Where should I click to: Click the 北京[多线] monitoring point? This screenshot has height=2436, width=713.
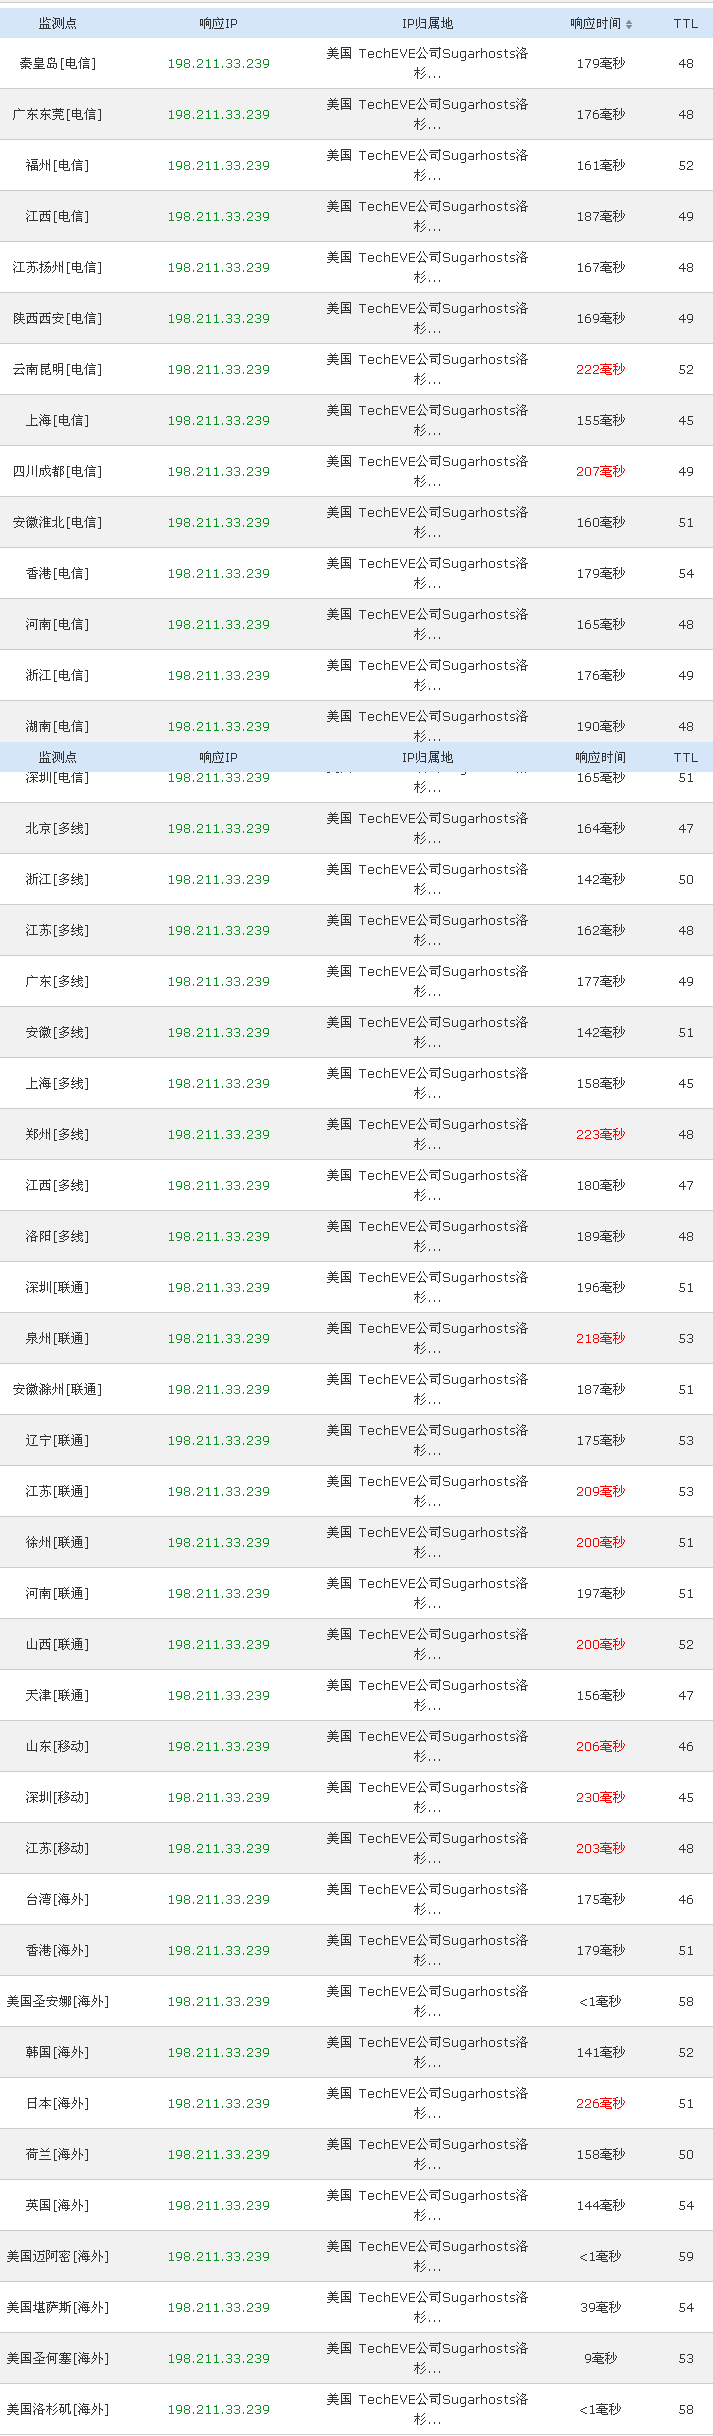point(57,828)
